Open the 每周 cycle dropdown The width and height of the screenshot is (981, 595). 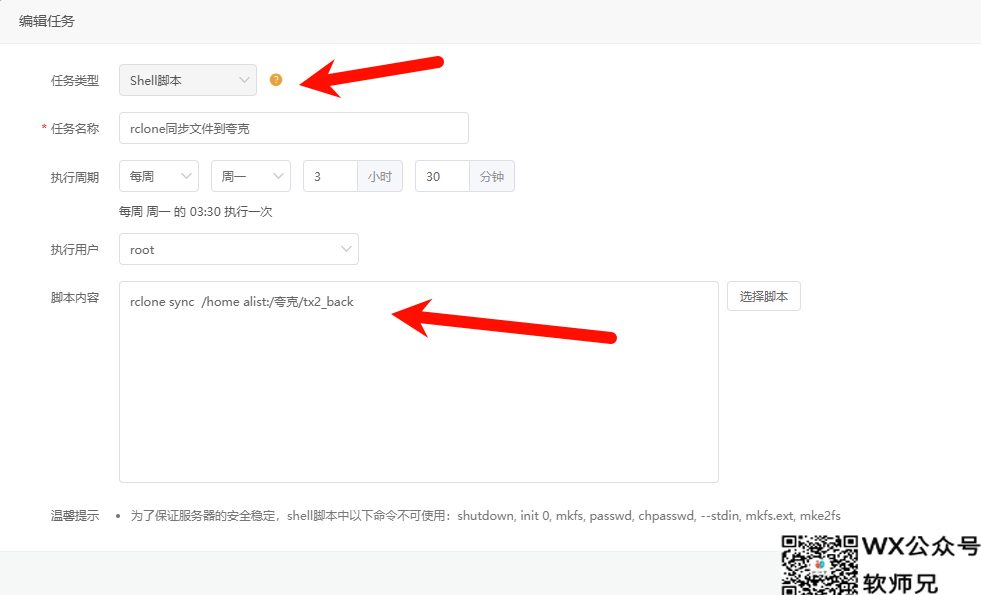159,176
